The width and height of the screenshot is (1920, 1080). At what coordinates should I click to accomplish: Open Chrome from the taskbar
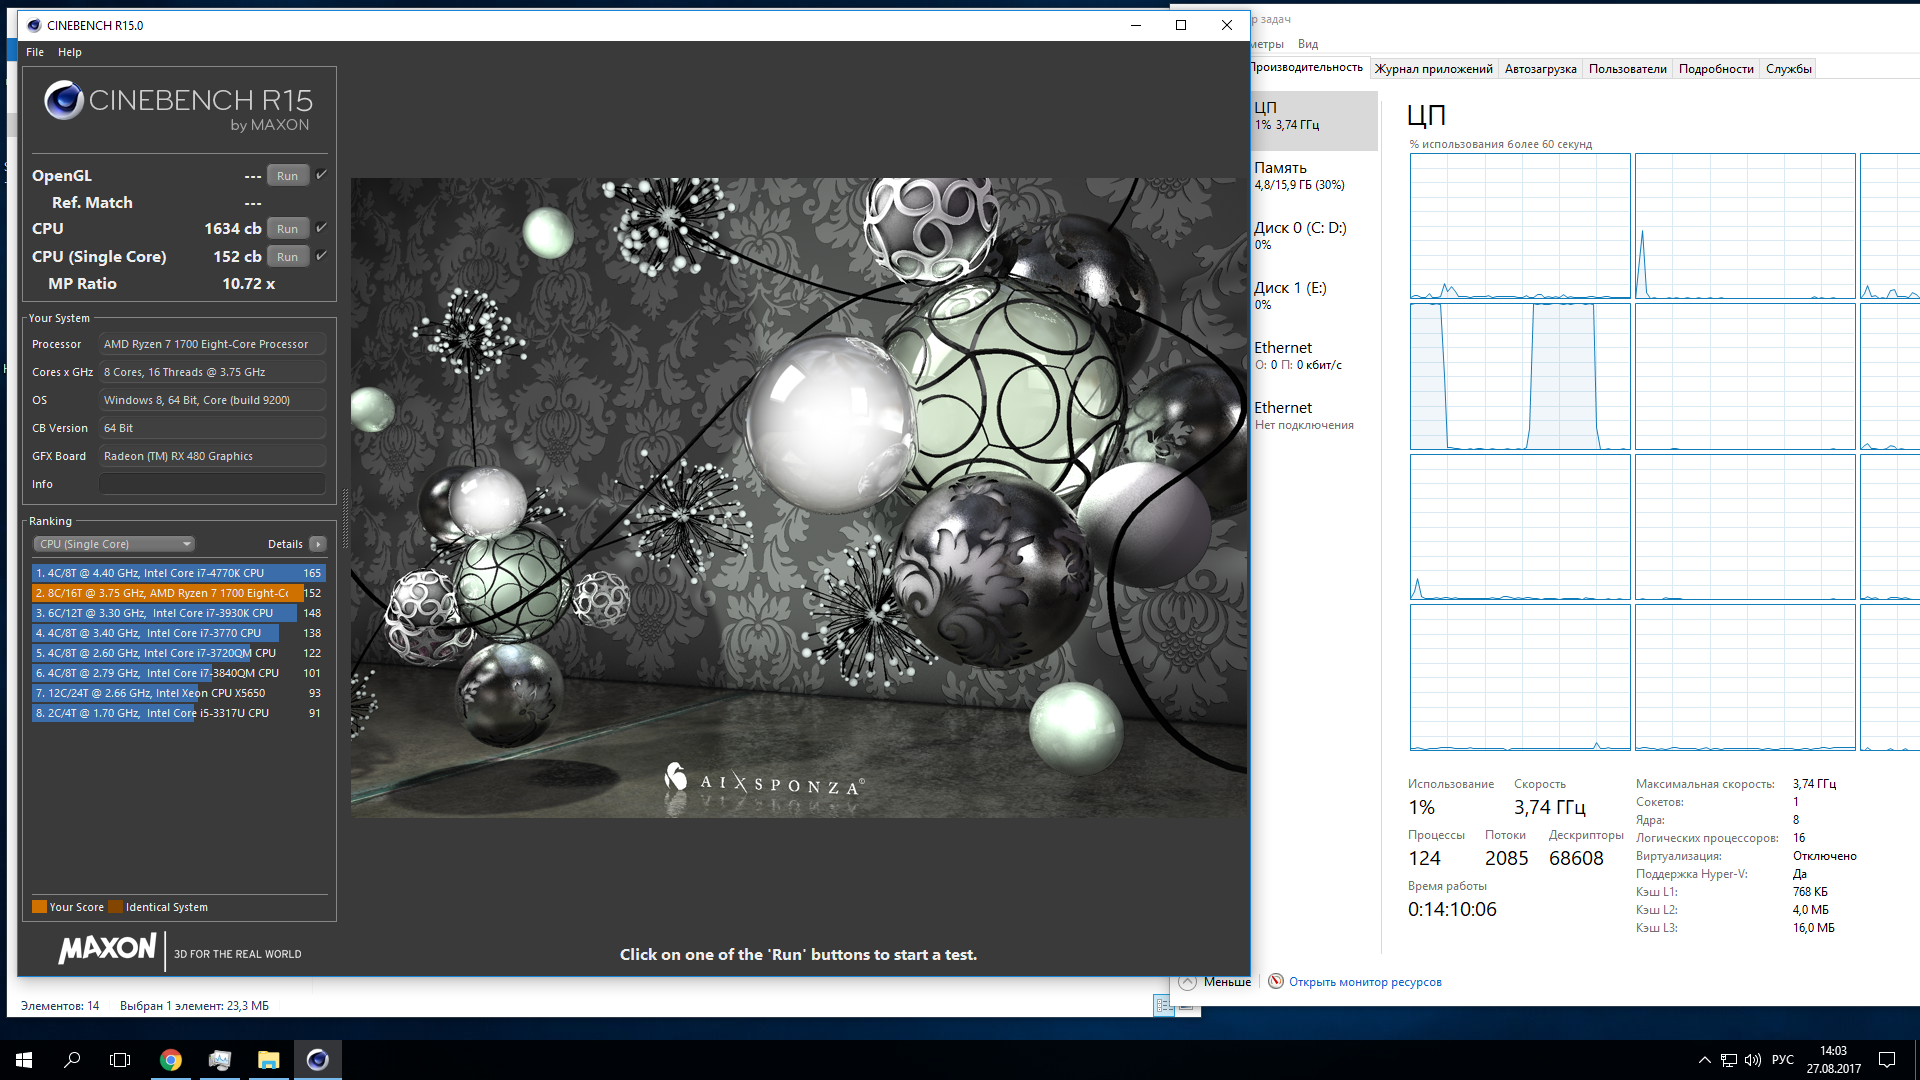[171, 1060]
